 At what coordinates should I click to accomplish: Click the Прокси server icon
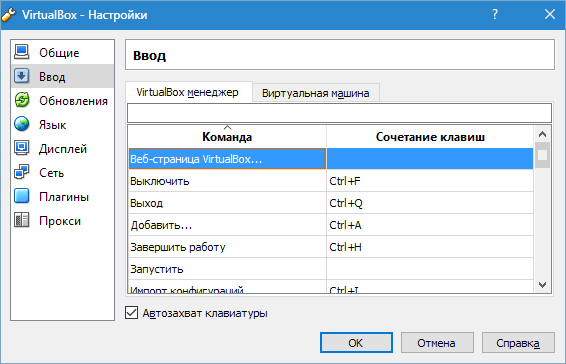(x=22, y=220)
